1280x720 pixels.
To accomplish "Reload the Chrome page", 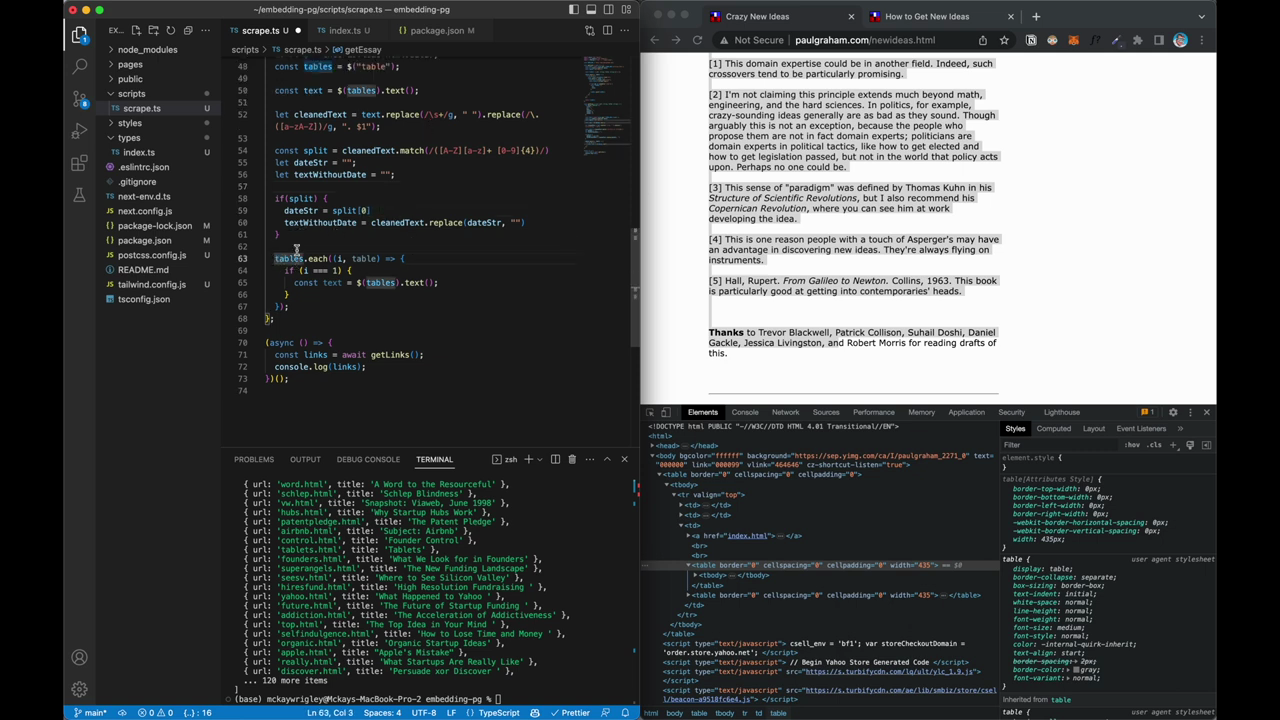I will (697, 40).
